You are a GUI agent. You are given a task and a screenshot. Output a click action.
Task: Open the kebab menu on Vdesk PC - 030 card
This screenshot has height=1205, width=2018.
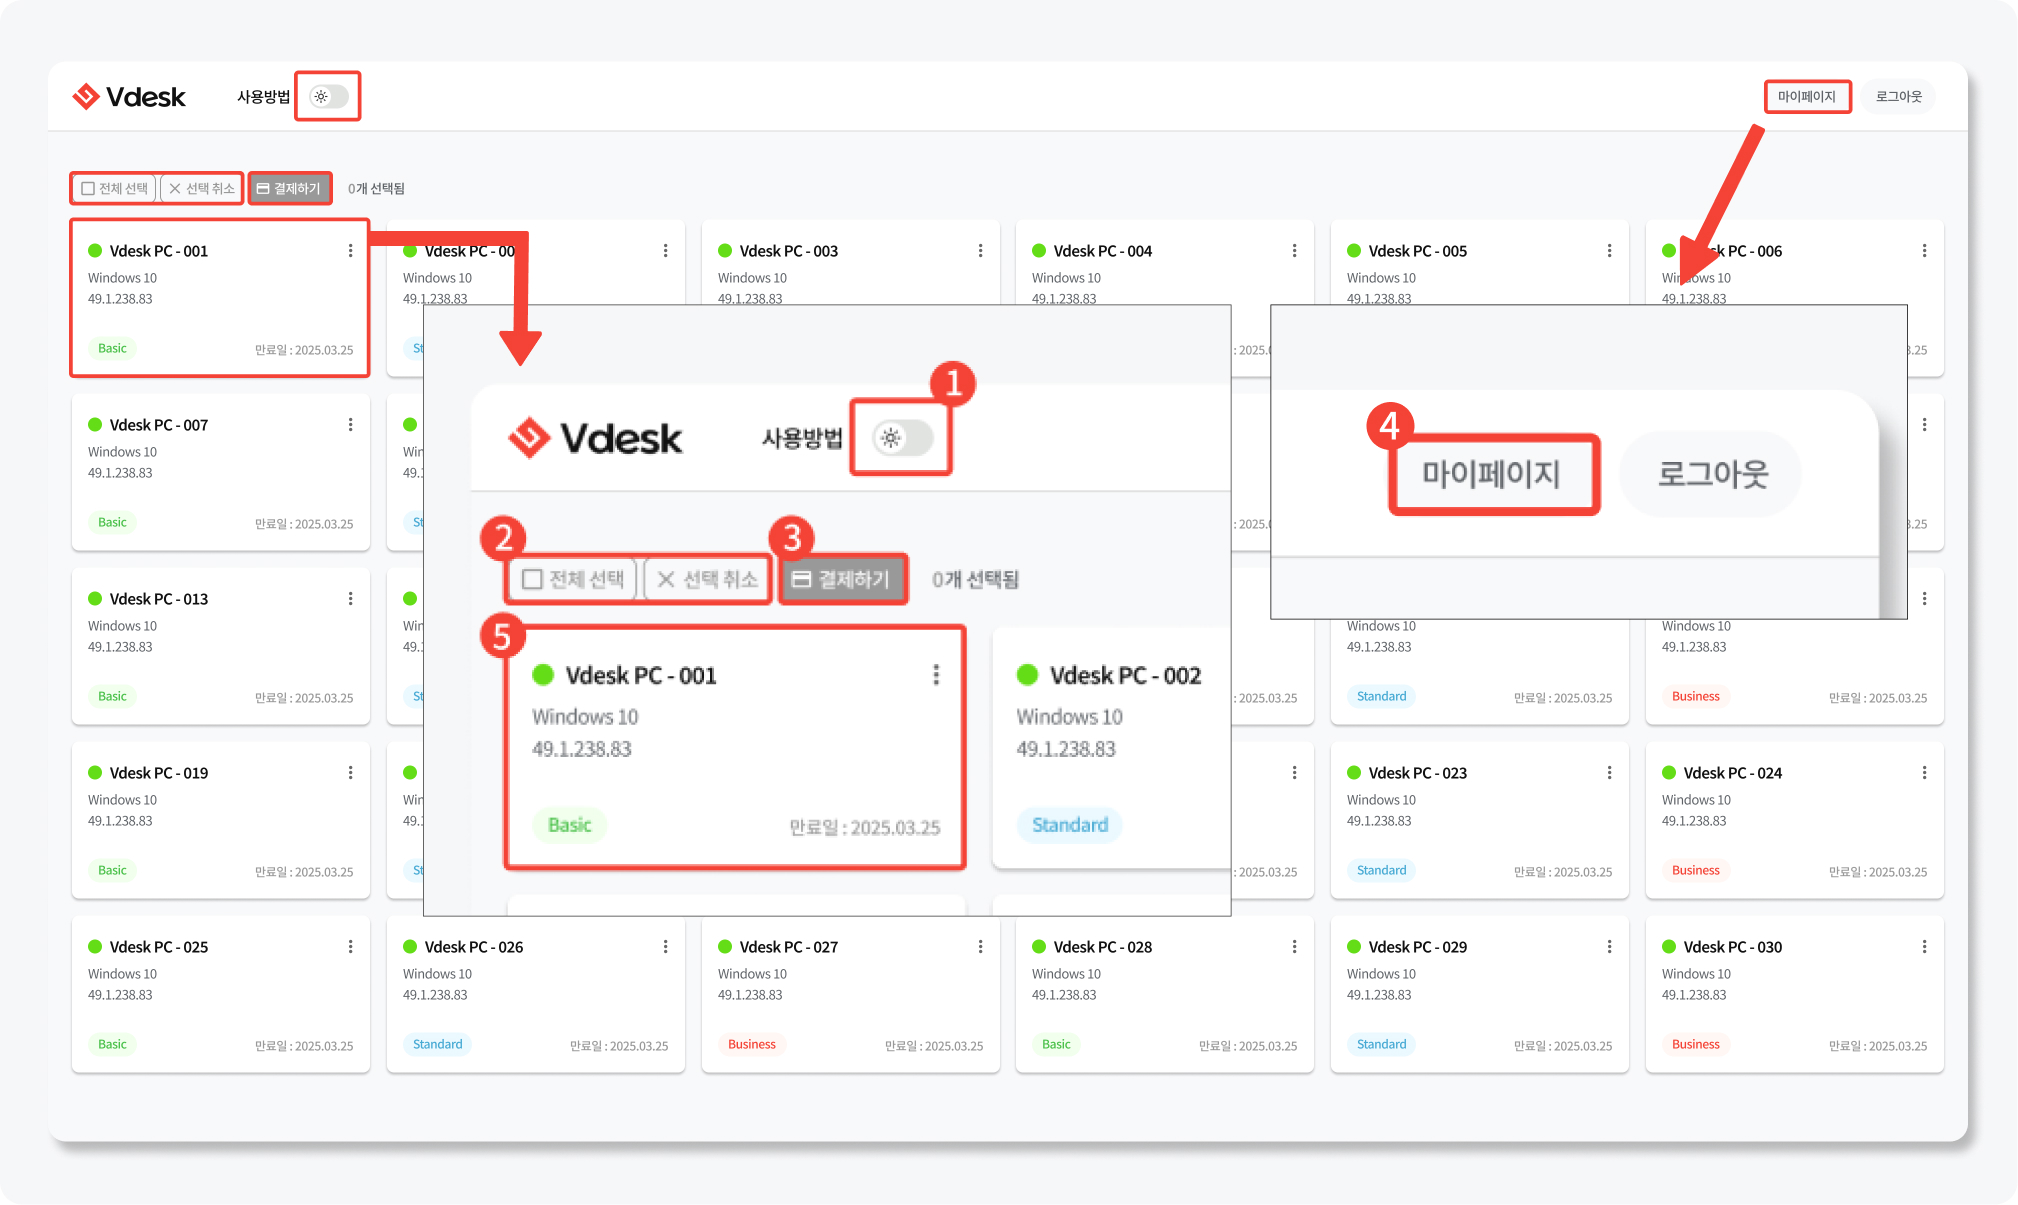[1924, 947]
